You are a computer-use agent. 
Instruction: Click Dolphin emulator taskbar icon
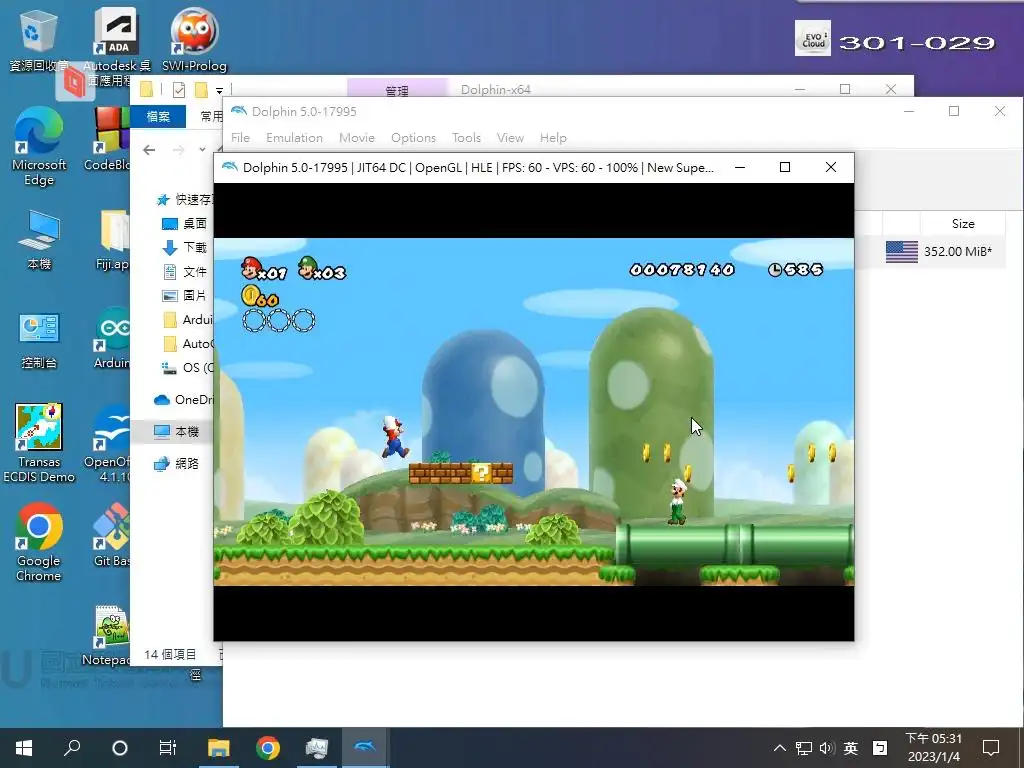(365, 748)
